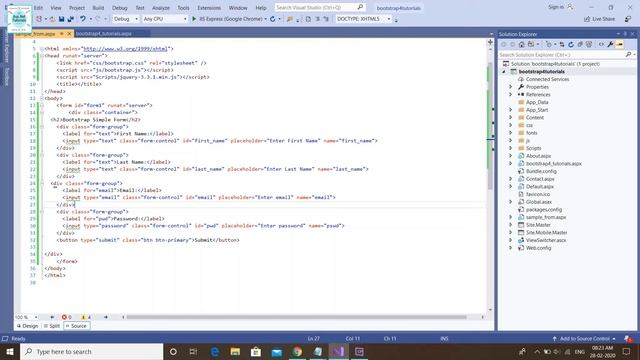Open the Windows Start menu
Viewport: 640px width, 360px height.
pyautogui.click(x=10, y=351)
